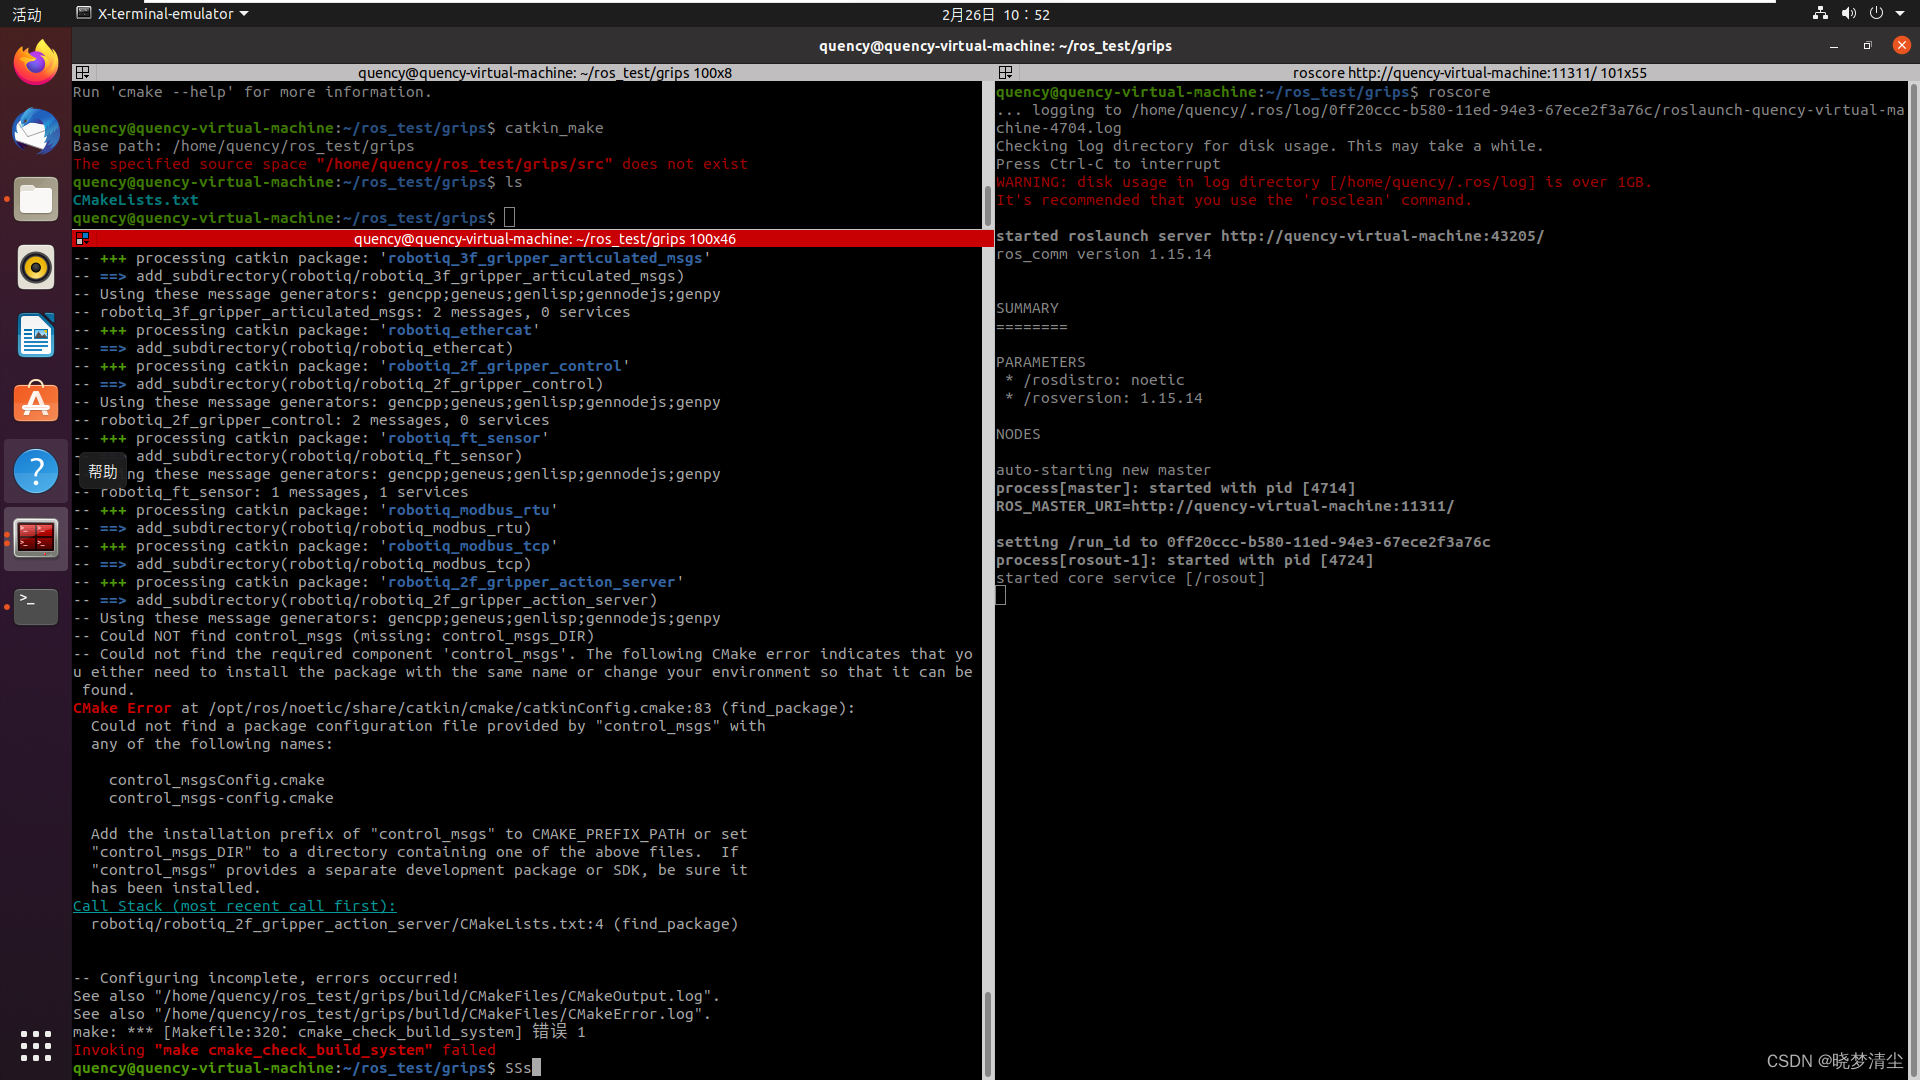Expand the system menu arrow
The image size is (1920, 1080).
[1900, 14]
